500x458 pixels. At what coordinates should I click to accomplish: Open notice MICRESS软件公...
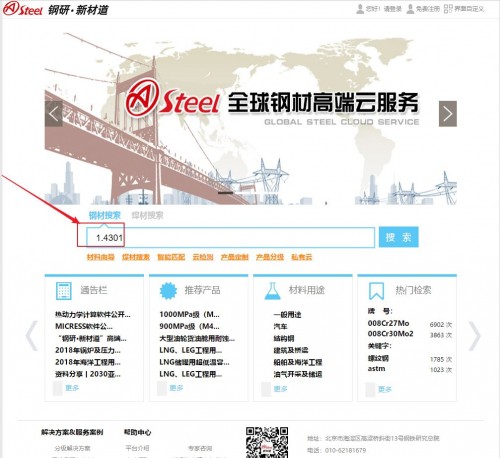click(x=84, y=326)
